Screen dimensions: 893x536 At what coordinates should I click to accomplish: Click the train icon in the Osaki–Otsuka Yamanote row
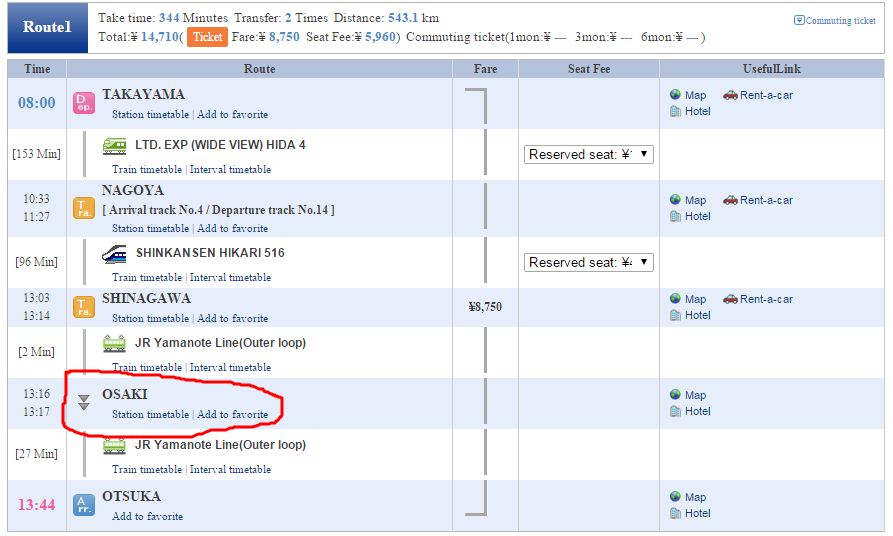click(x=114, y=445)
